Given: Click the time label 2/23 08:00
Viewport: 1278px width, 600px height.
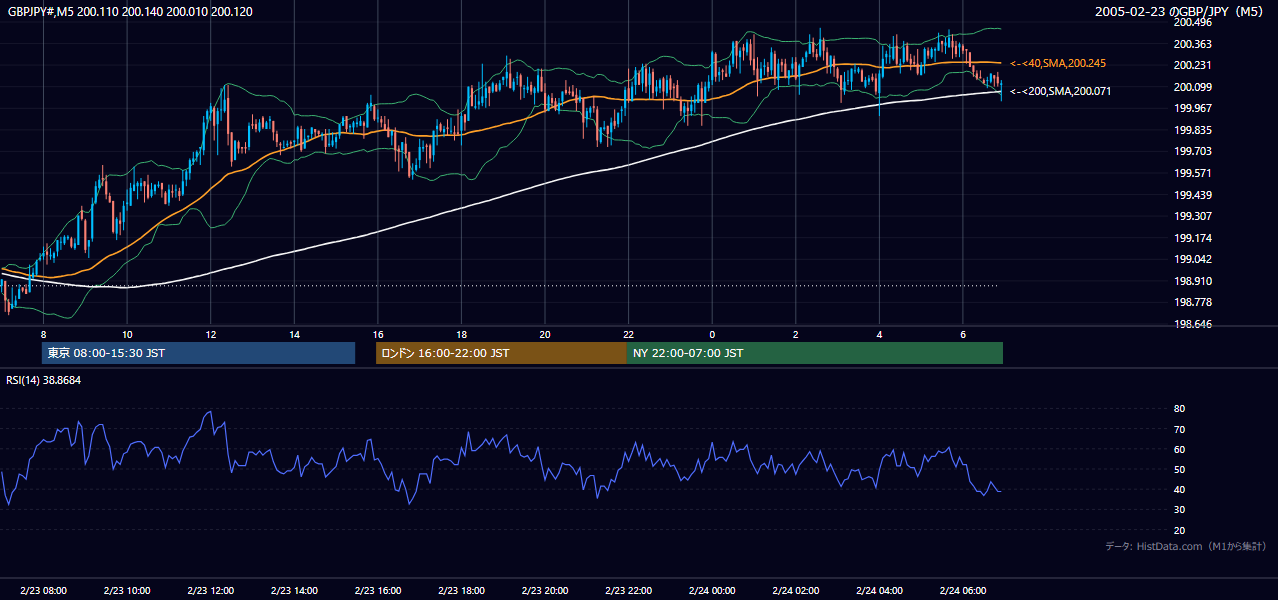Looking at the screenshot, I should (43, 590).
